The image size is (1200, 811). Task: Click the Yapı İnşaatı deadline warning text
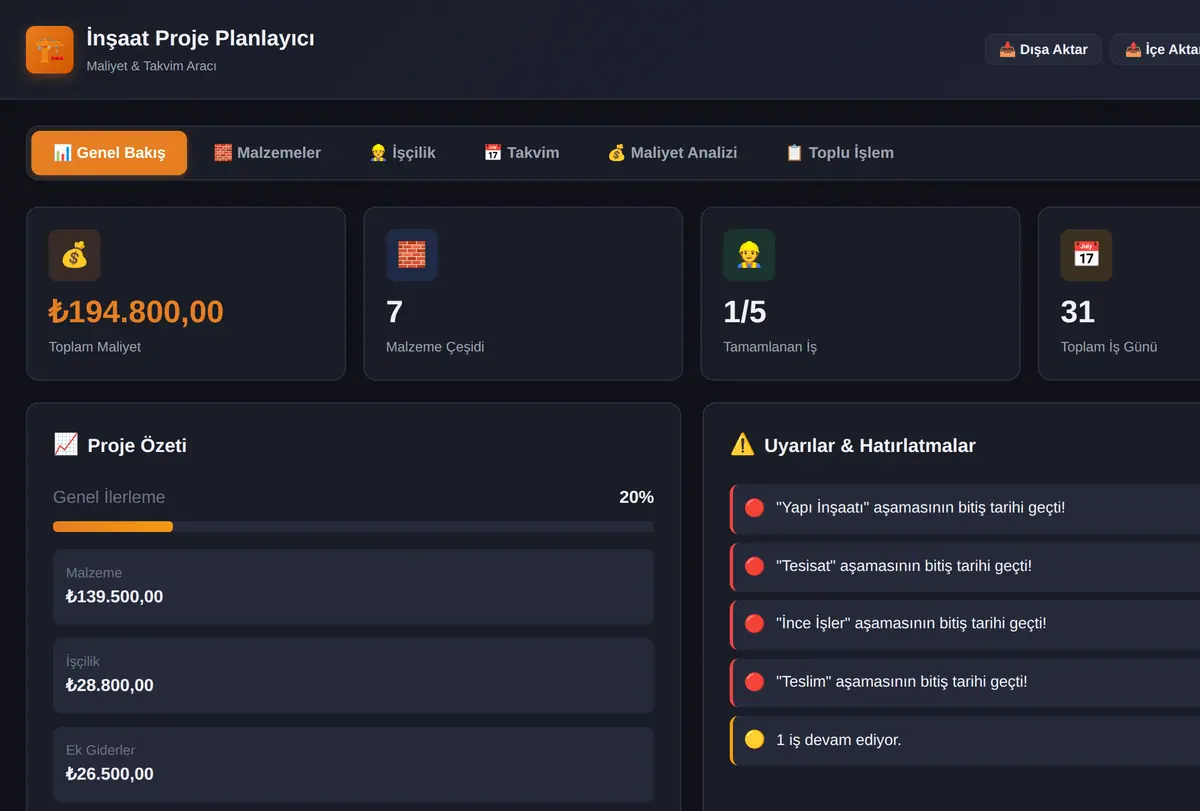(x=920, y=508)
